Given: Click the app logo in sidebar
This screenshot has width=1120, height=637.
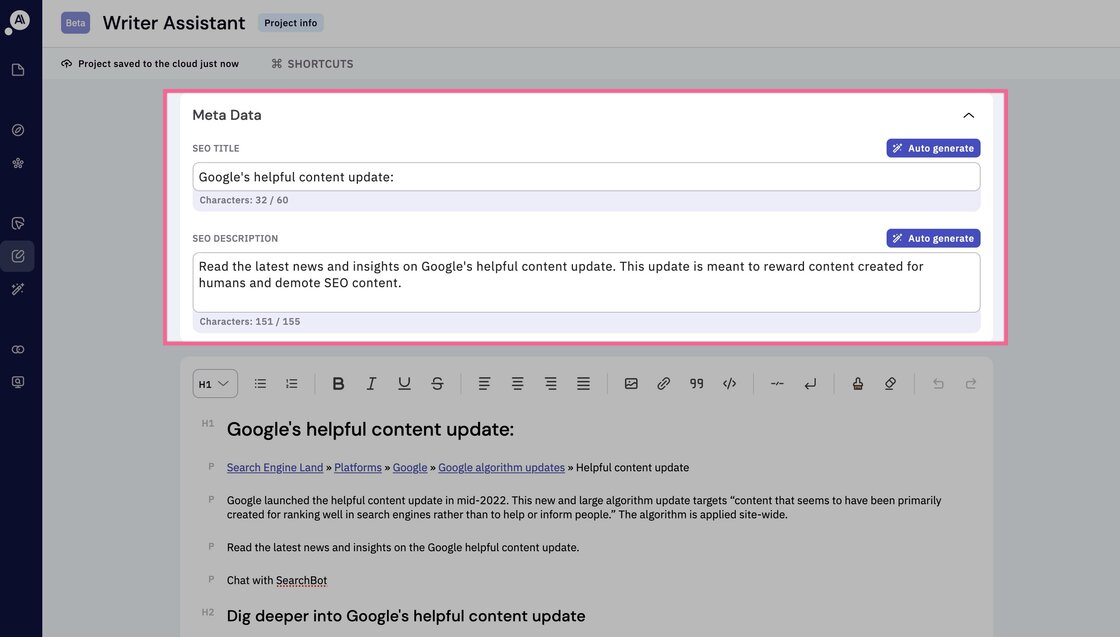Looking at the screenshot, I should (x=19, y=20).
